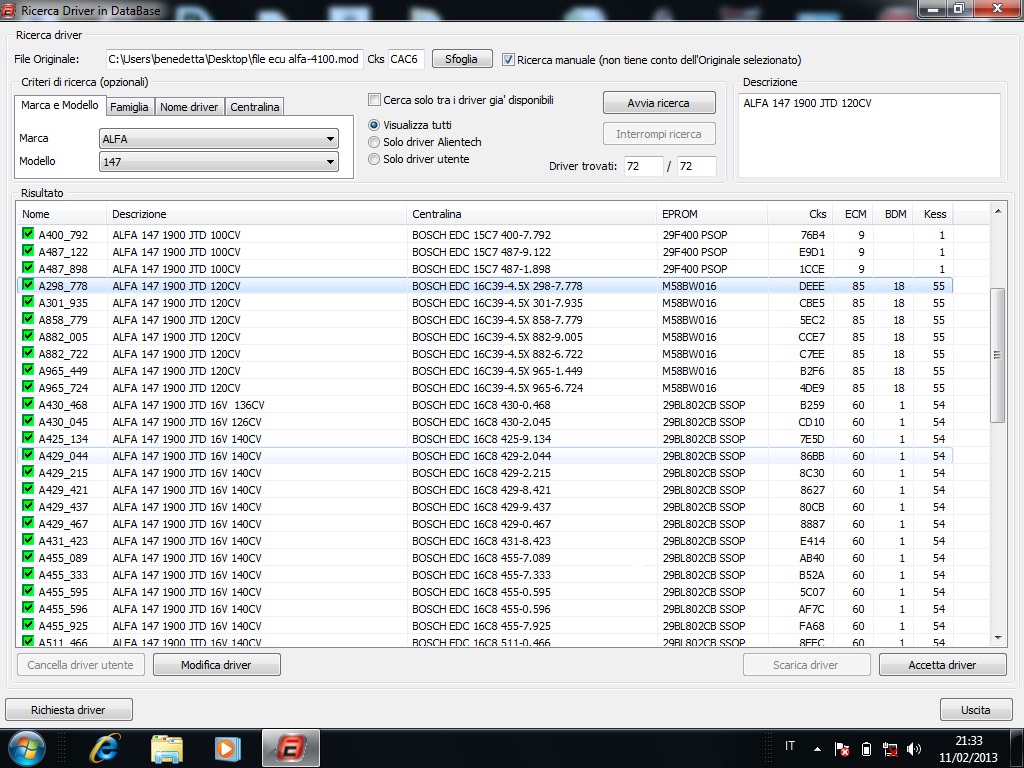
Task: Click the Action Center flag tray icon
Action: 842,748
